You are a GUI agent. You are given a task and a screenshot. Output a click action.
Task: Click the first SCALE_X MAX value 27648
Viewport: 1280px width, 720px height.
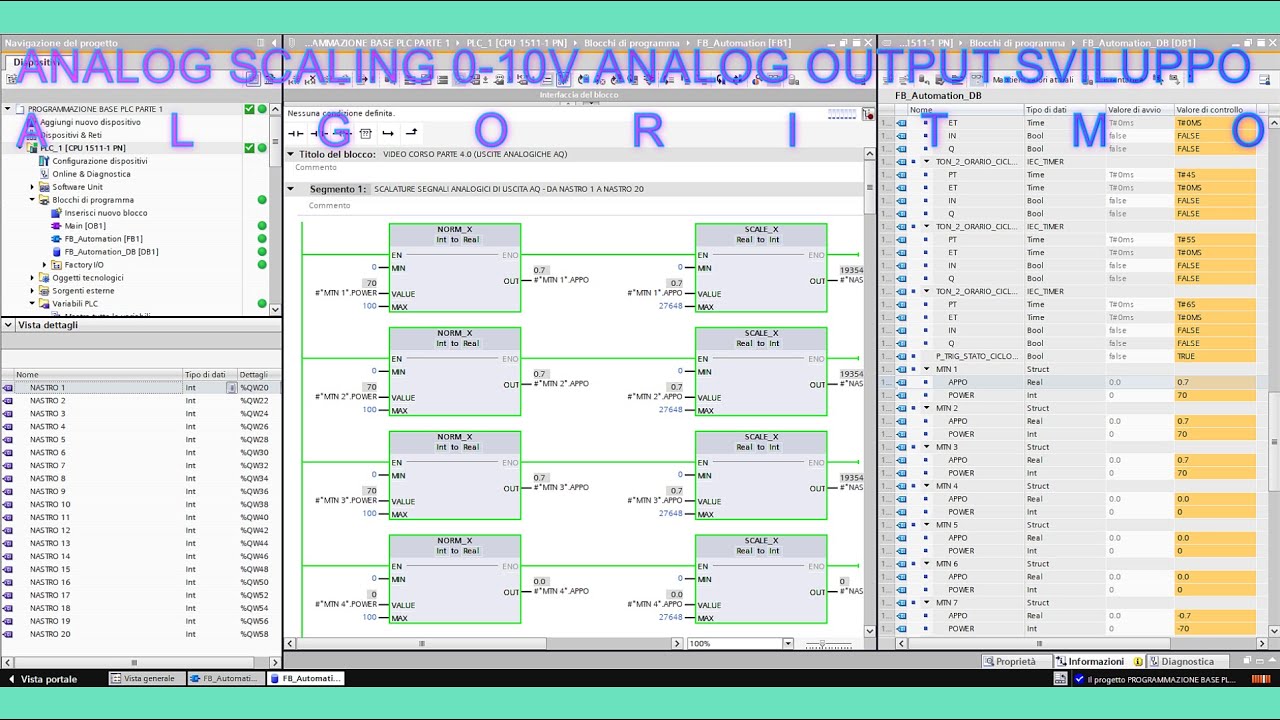[x=671, y=306]
